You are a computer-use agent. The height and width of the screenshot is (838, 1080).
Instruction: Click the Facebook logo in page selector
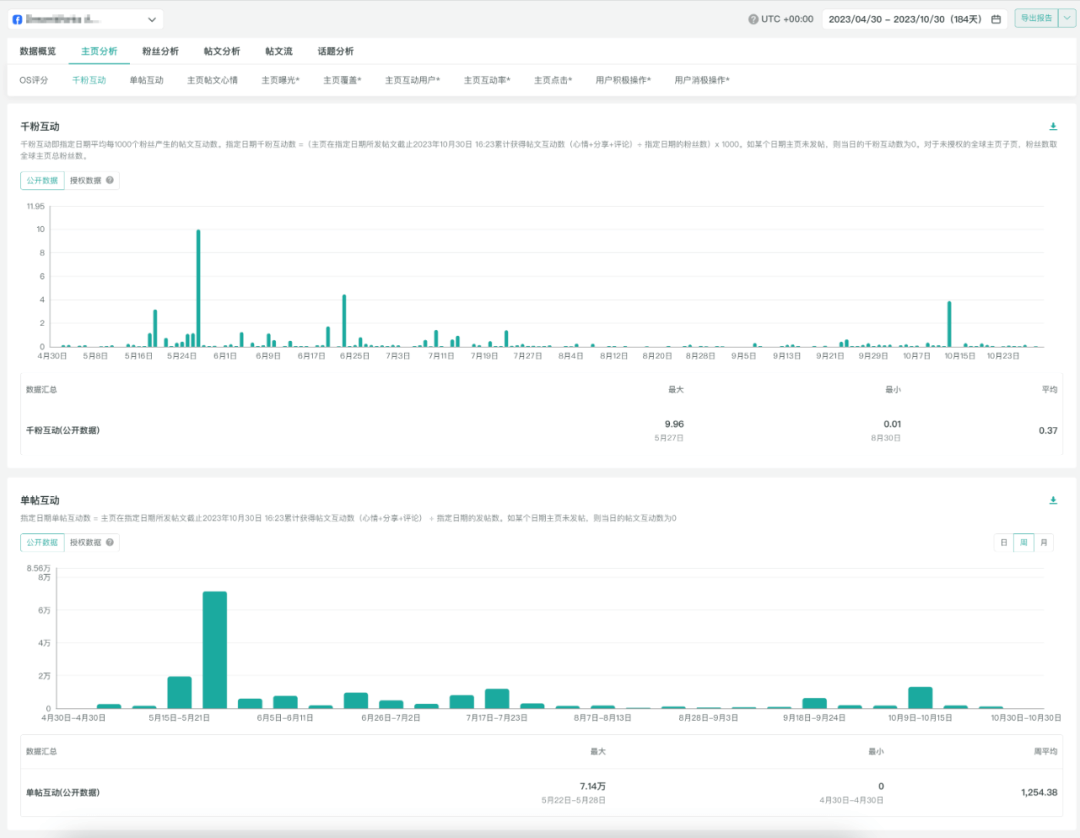(x=18, y=19)
